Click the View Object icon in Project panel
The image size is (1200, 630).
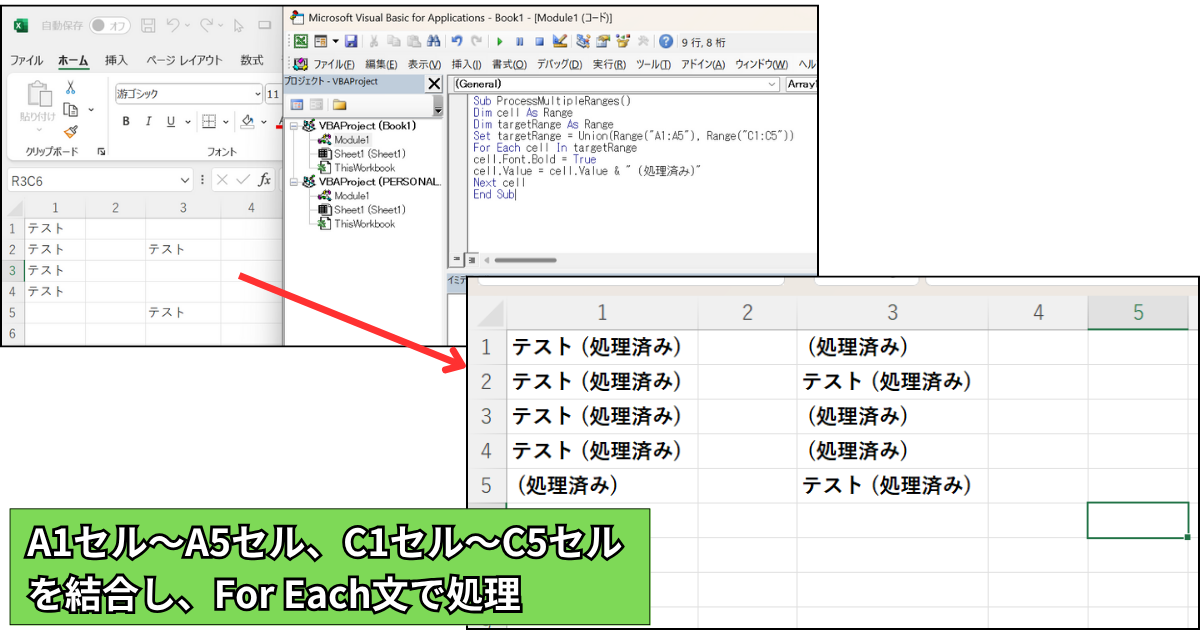point(315,104)
